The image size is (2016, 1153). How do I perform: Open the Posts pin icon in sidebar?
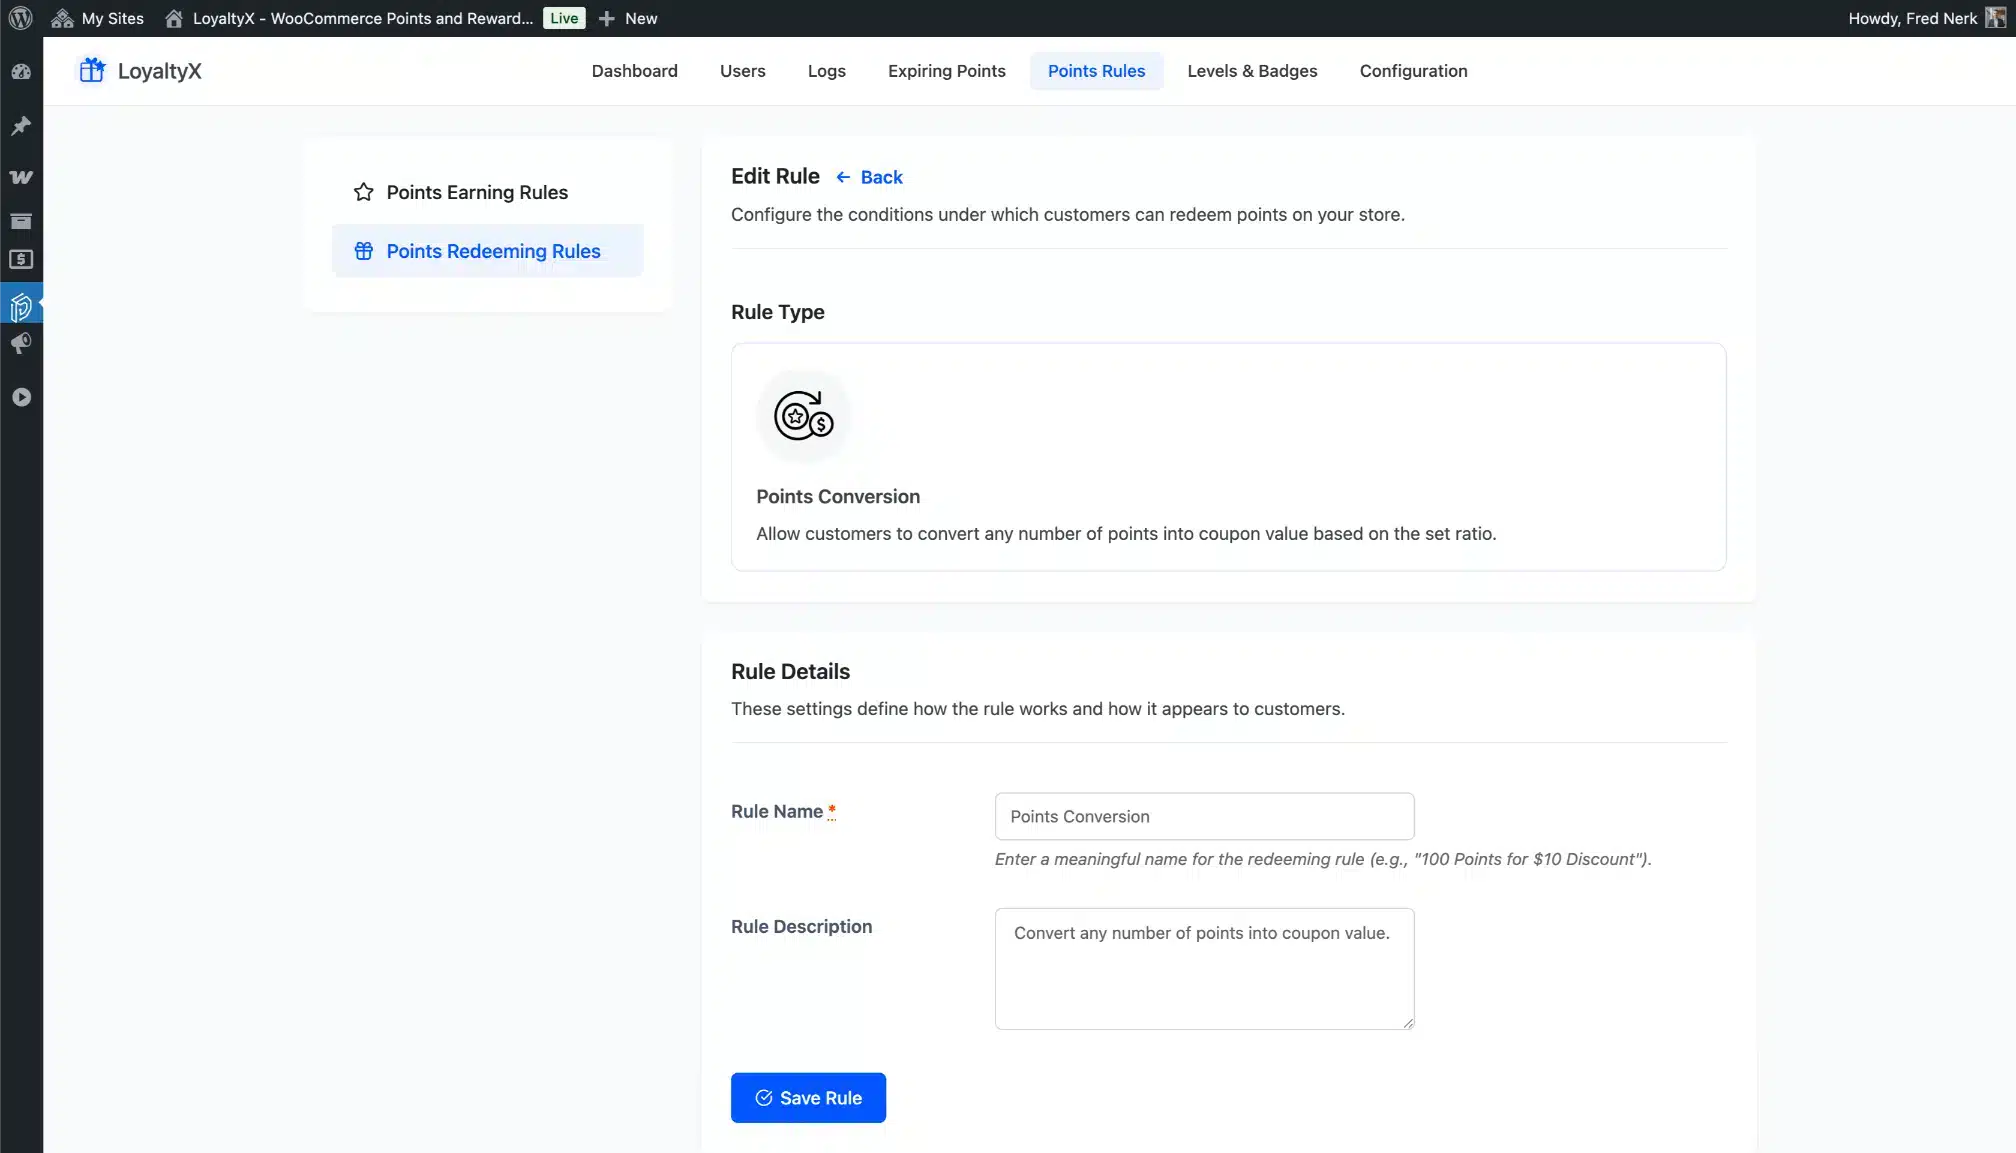coord(21,125)
